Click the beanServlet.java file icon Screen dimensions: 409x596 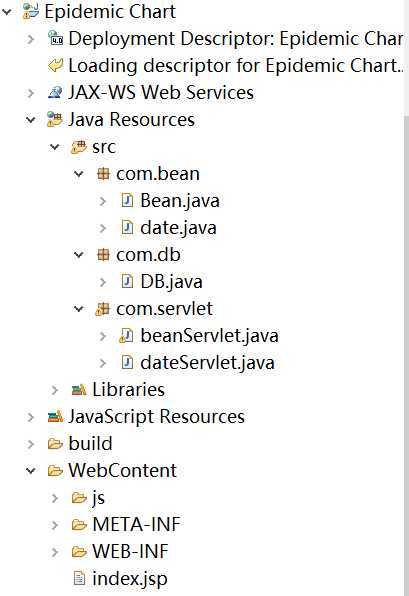[x=127, y=336]
